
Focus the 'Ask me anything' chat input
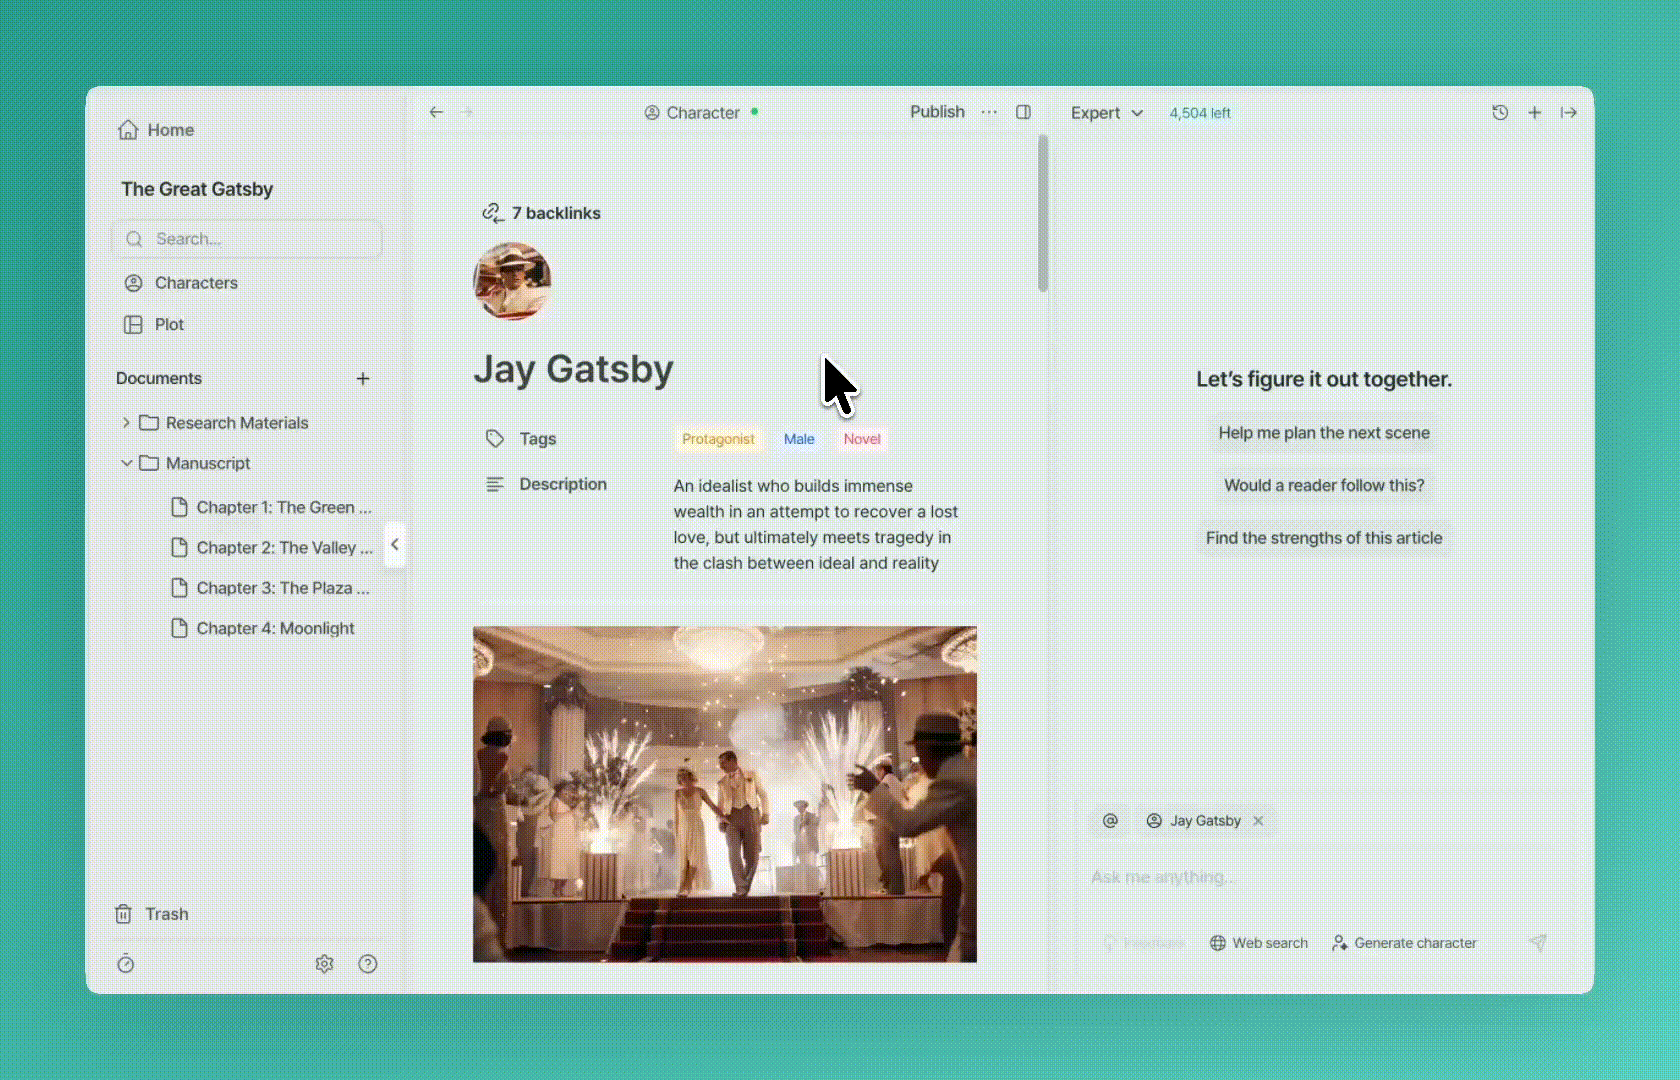tap(1324, 877)
